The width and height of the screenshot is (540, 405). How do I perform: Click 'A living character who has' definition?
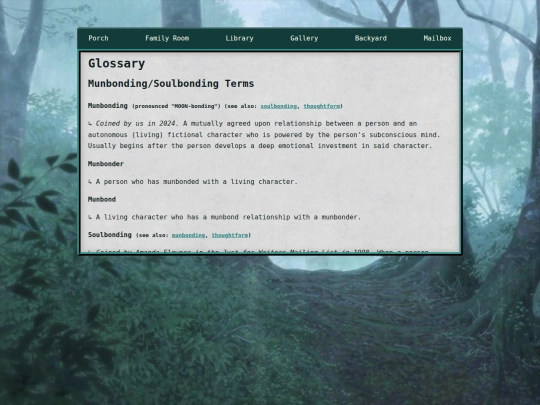pos(228,217)
